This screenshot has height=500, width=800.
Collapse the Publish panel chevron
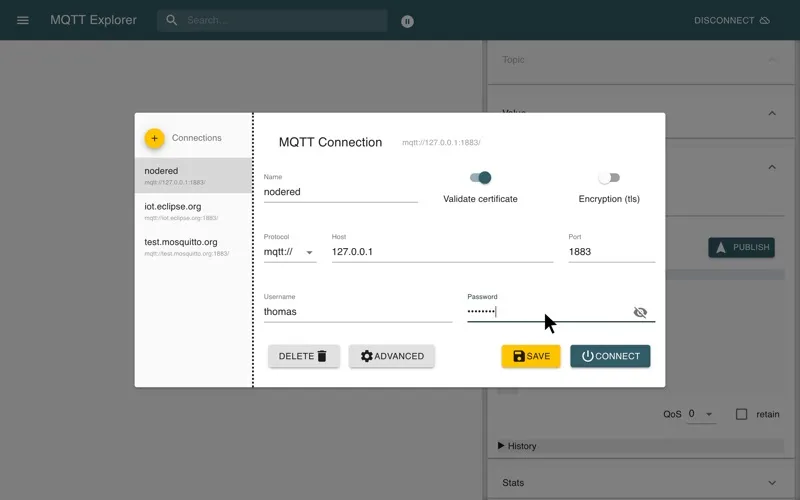point(772,167)
